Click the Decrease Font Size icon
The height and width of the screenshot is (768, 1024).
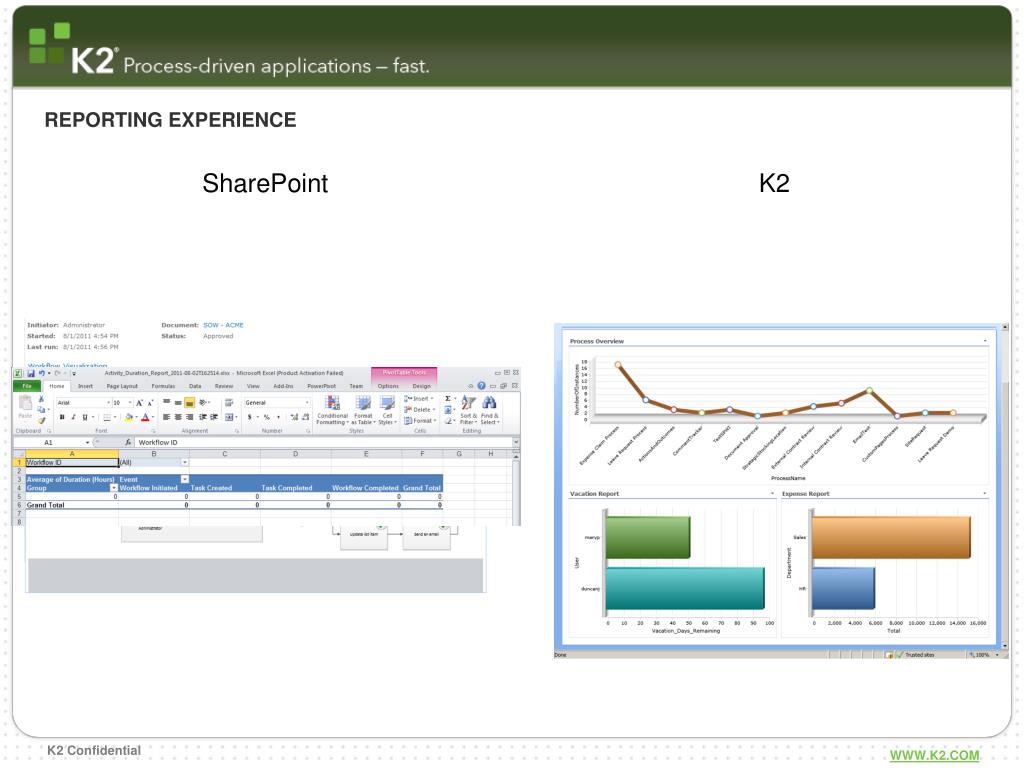150,403
